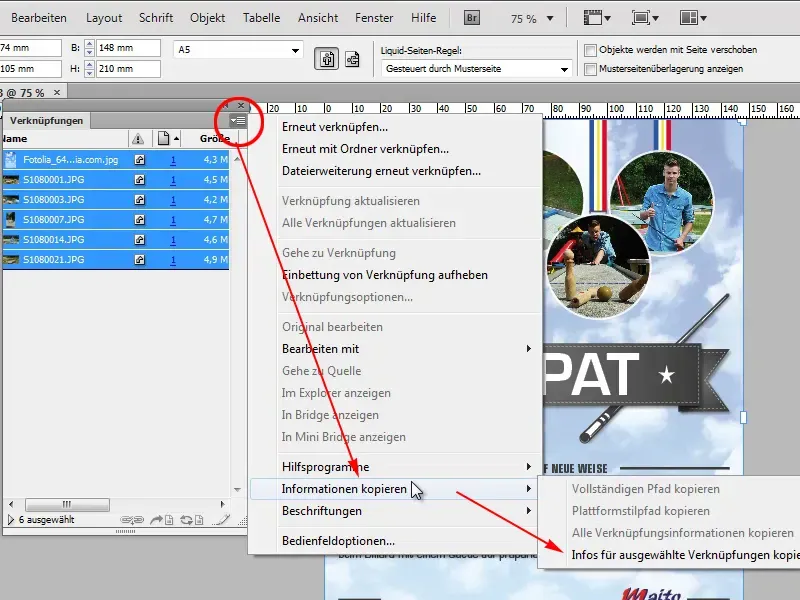
Task: Click the second liquid layout icon beside the first
Action: 350,57
